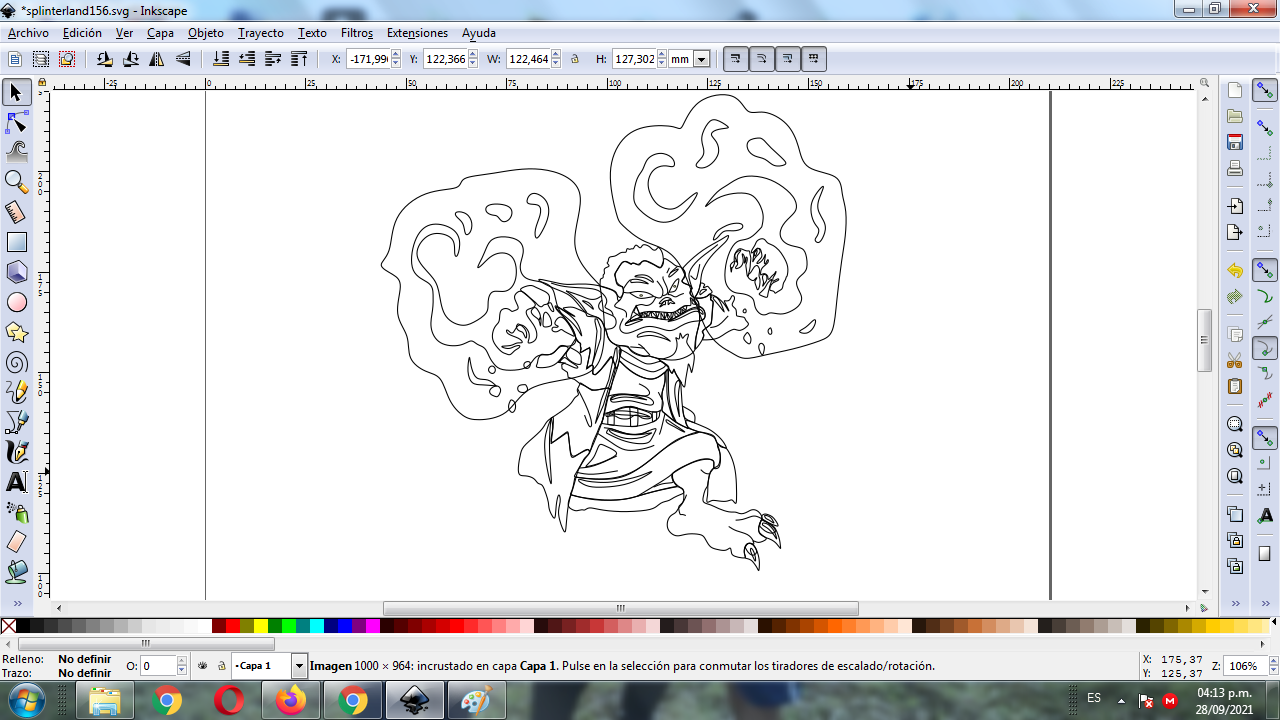Select the Measure ruler tool
The height and width of the screenshot is (720, 1280).
[16, 212]
